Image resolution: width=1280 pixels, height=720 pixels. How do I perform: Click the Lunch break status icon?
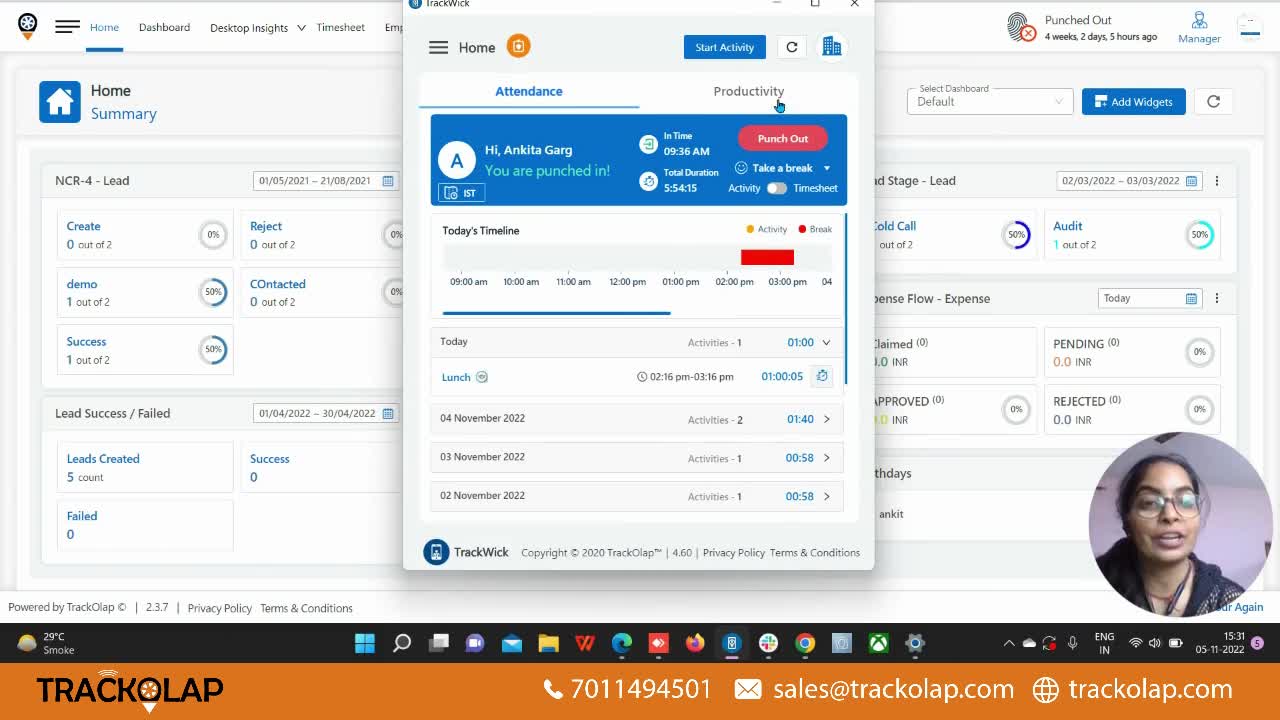coord(482,377)
